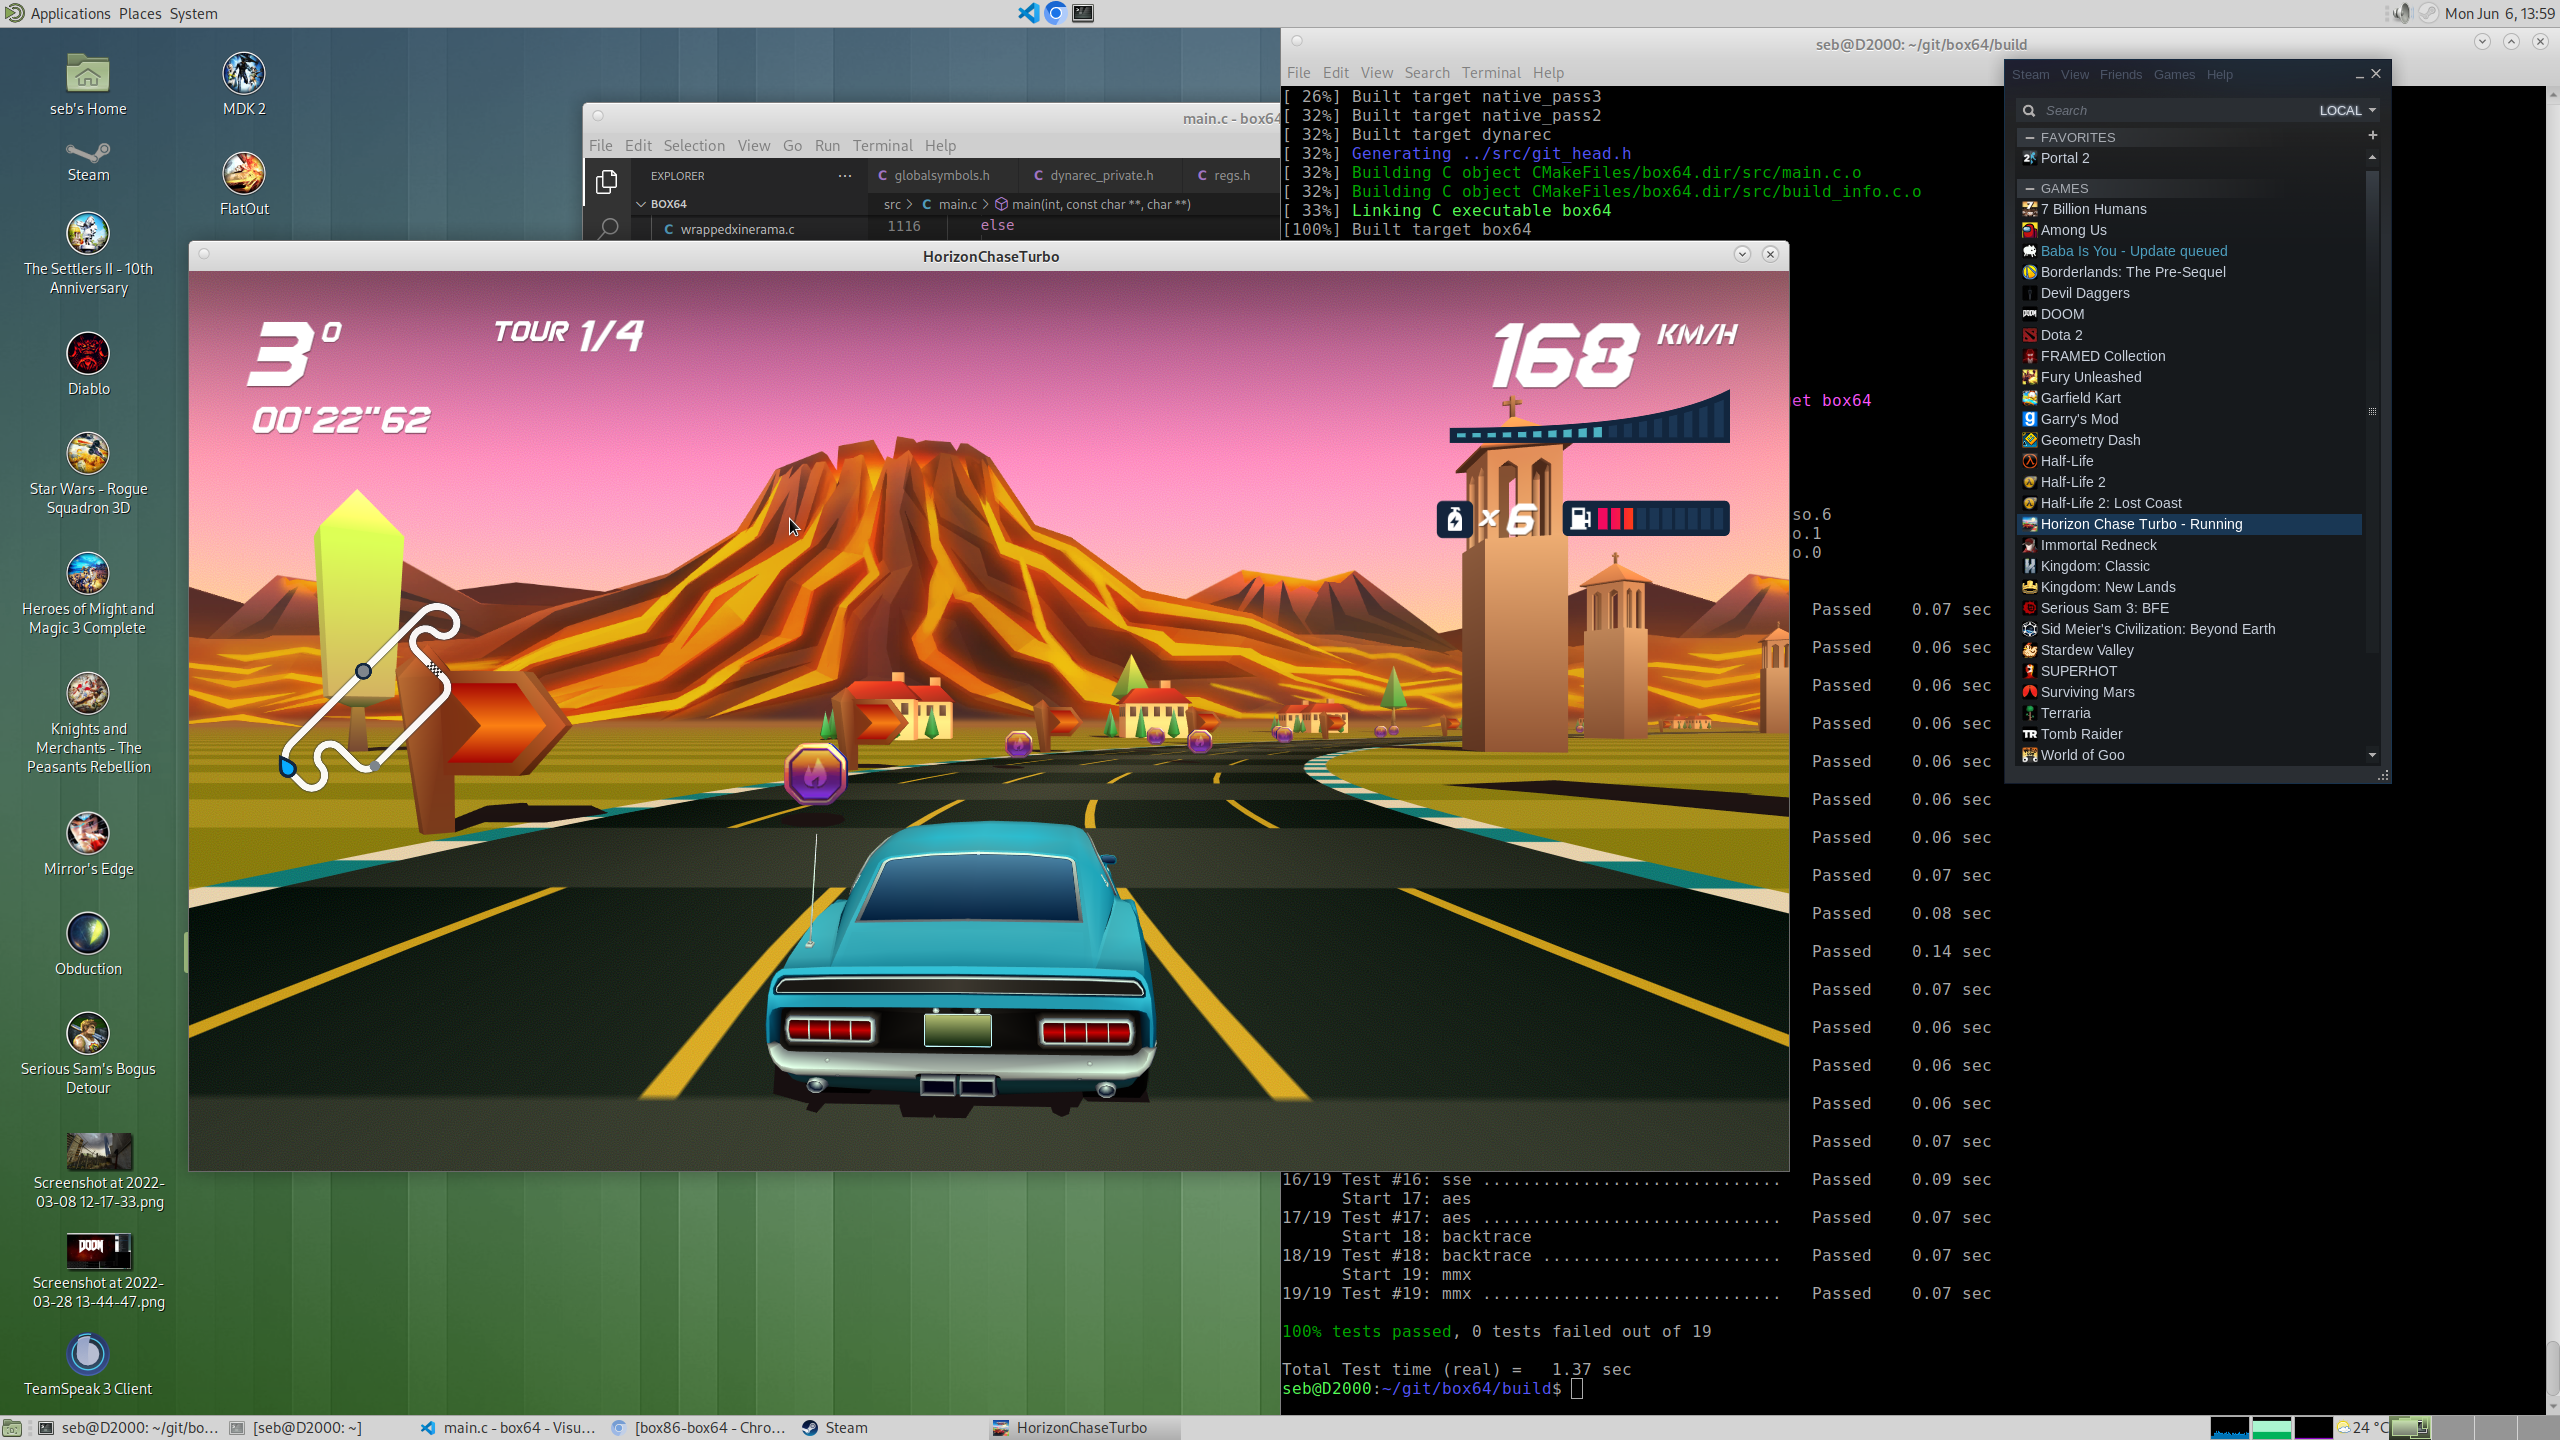Open Steam Friends menu
2560x1440 pixels.
[2120, 75]
